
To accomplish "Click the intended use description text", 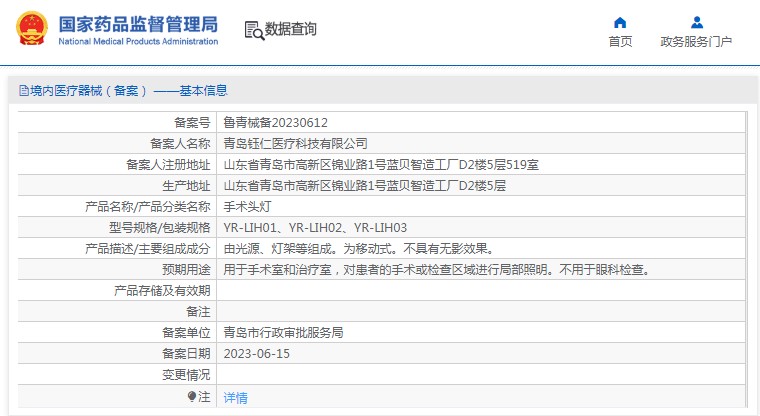I will [x=436, y=270].
